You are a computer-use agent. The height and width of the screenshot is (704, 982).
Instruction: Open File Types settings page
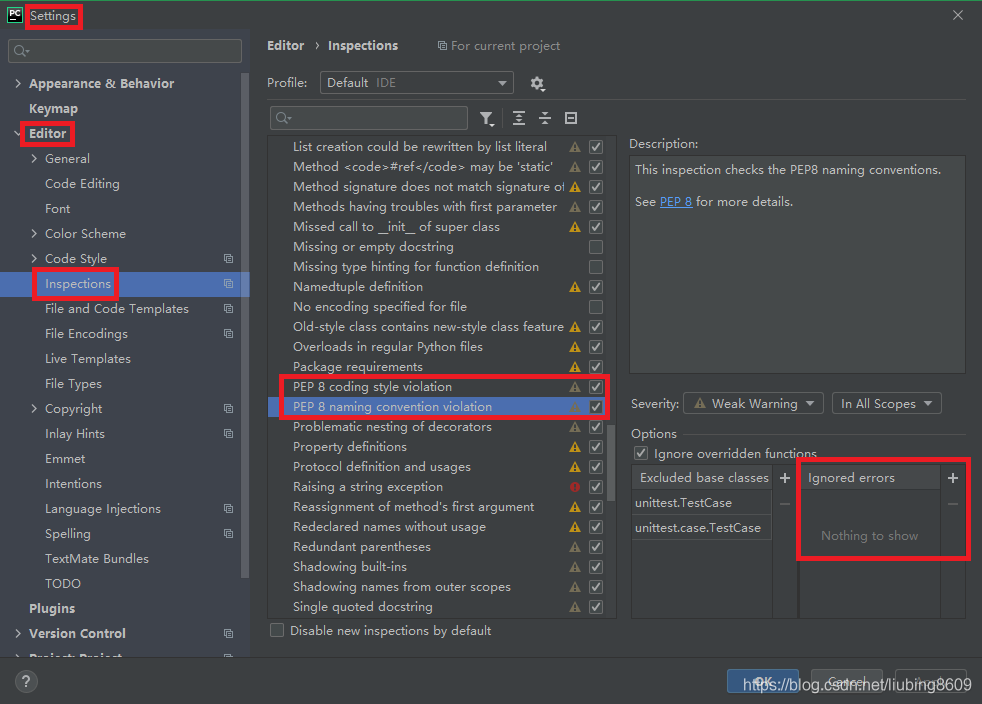[73, 384]
